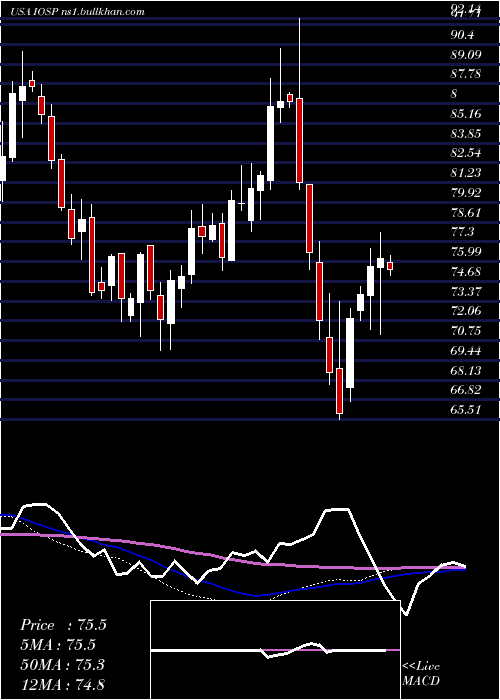Click the <<Live MACD label
The width and height of the screenshot is (500, 700).
[x=421, y=674]
